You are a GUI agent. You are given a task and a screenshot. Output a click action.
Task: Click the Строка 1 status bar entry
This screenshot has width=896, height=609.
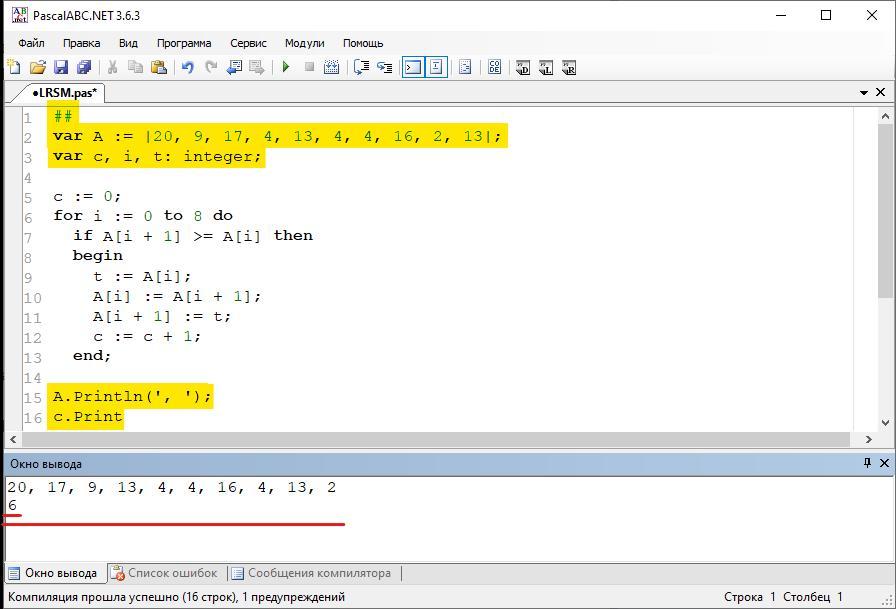coord(750,597)
